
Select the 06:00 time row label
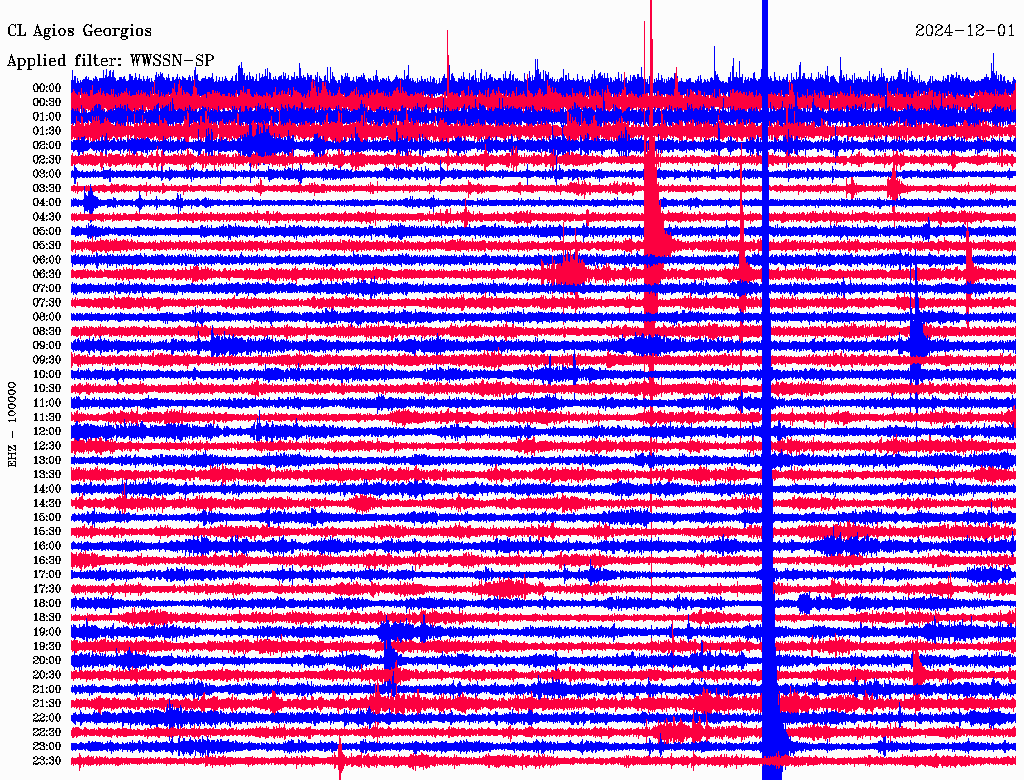[47, 259]
